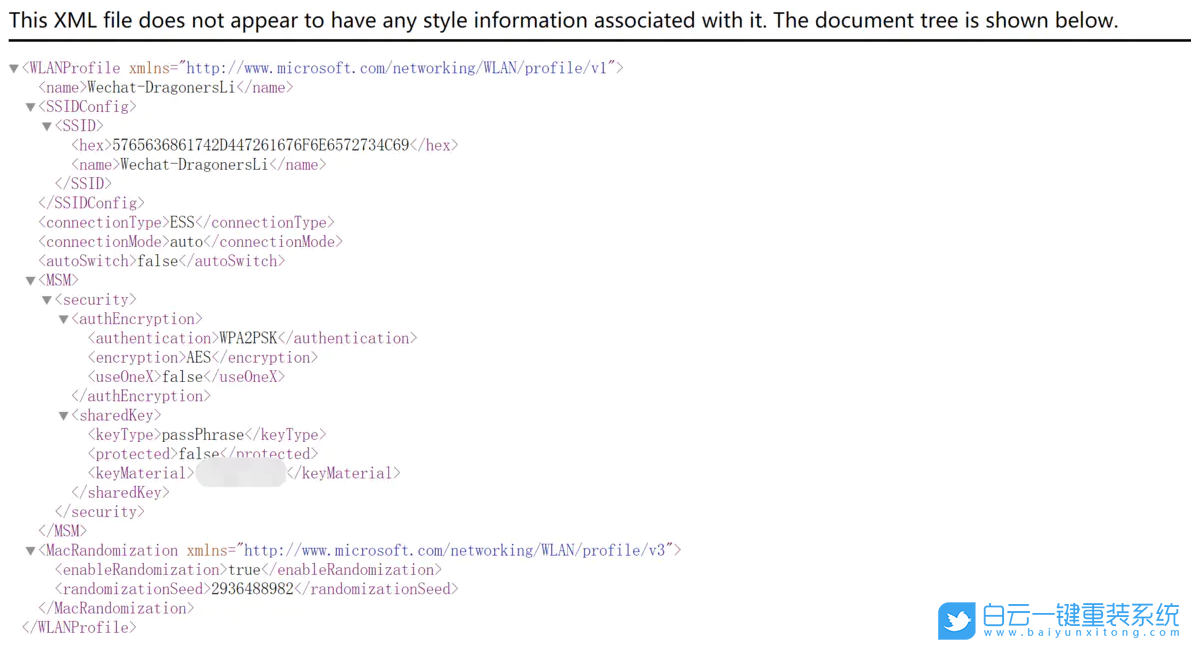1191x645 pixels.
Task: Click the WLAN profile v3 namespace URL
Action: tap(455, 550)
